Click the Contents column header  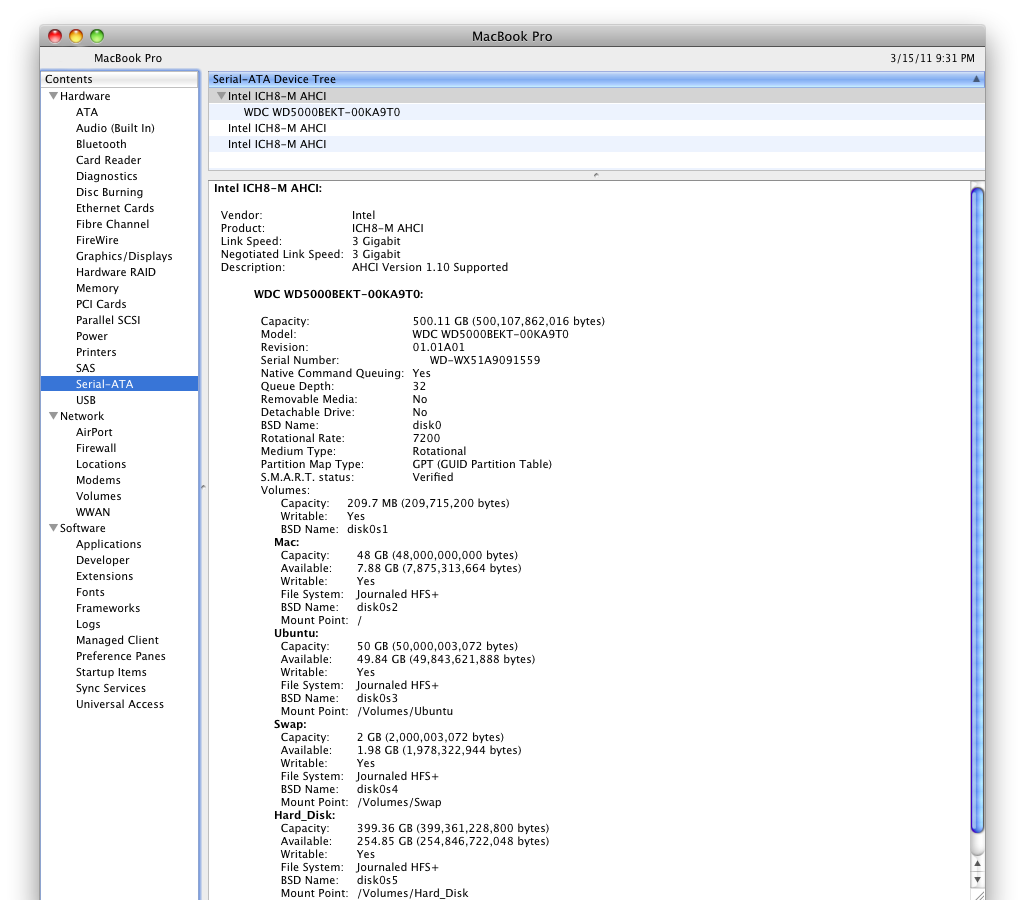tap(119, 79)
